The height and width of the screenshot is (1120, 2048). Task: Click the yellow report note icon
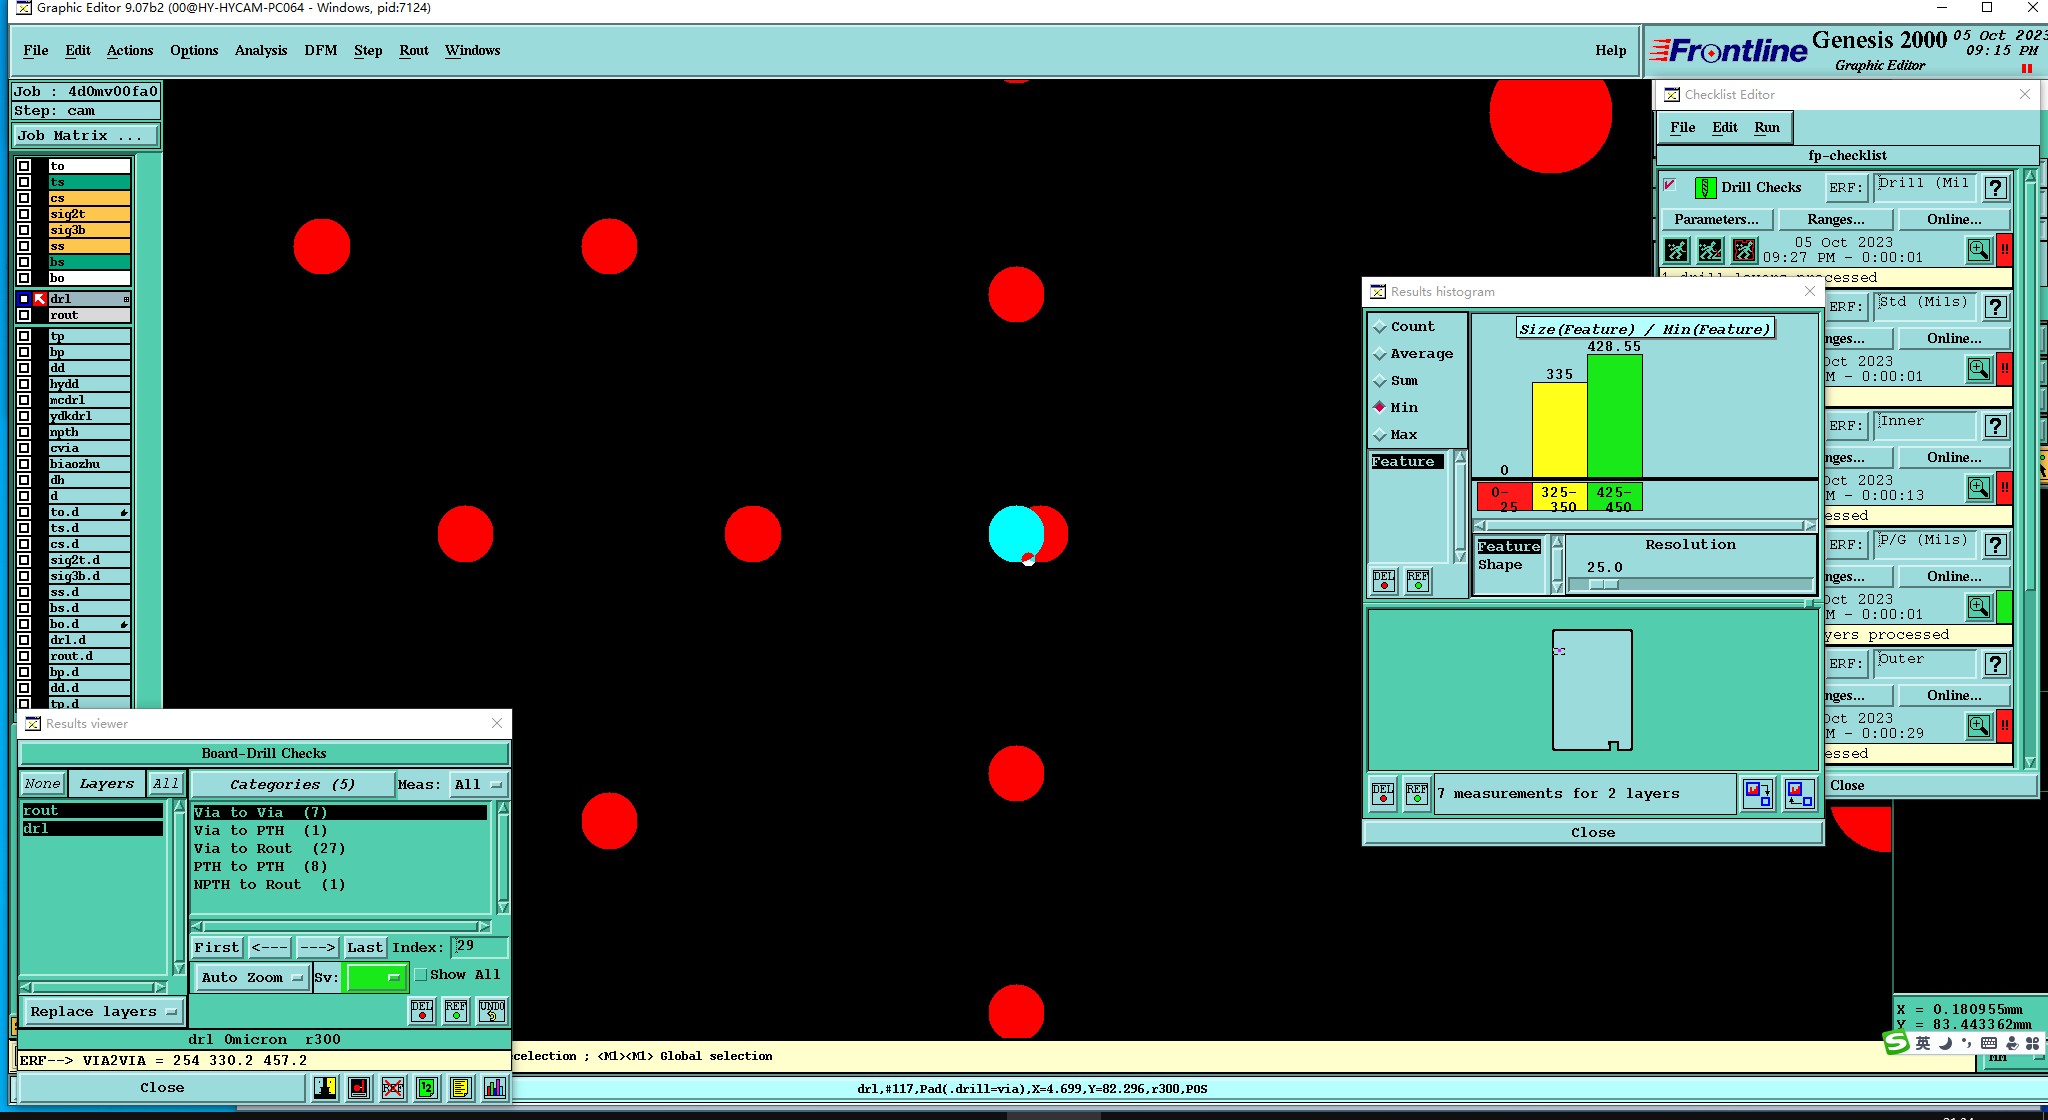460,1088
